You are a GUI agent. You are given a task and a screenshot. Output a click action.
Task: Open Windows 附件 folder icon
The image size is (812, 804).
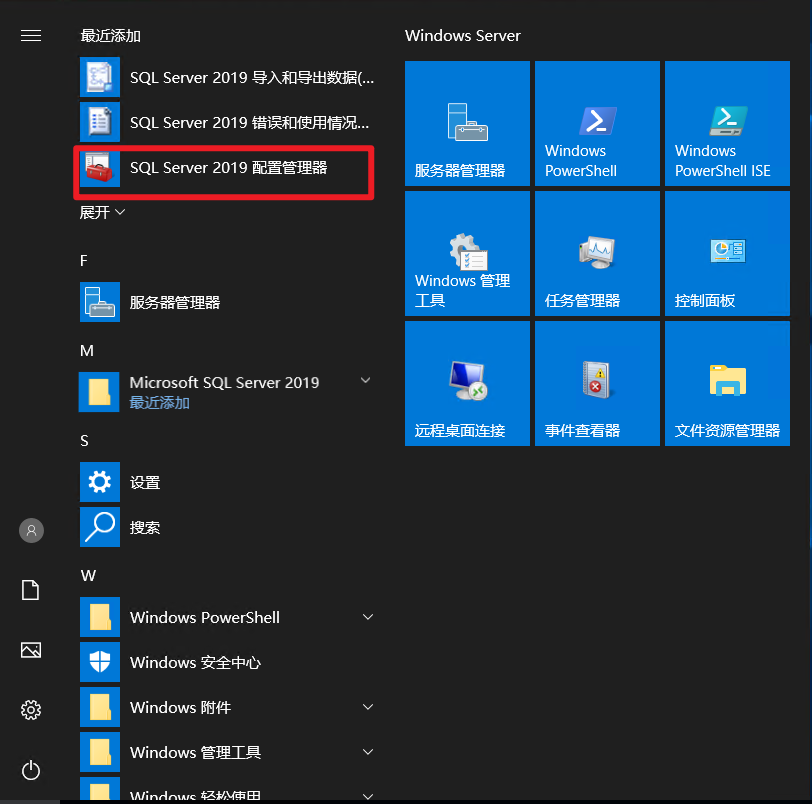coord(99,707)
